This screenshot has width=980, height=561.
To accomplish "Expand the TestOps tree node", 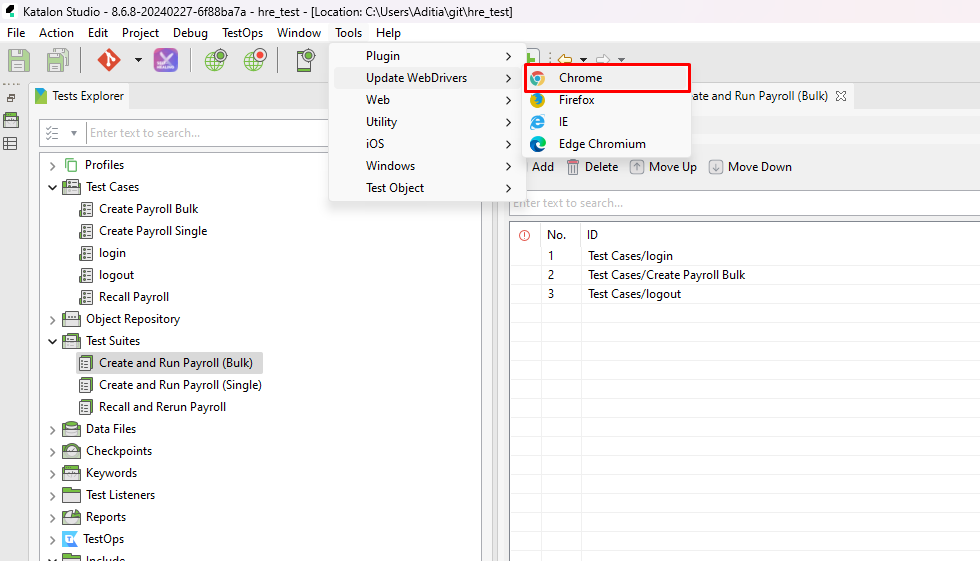I will (52, 540).
